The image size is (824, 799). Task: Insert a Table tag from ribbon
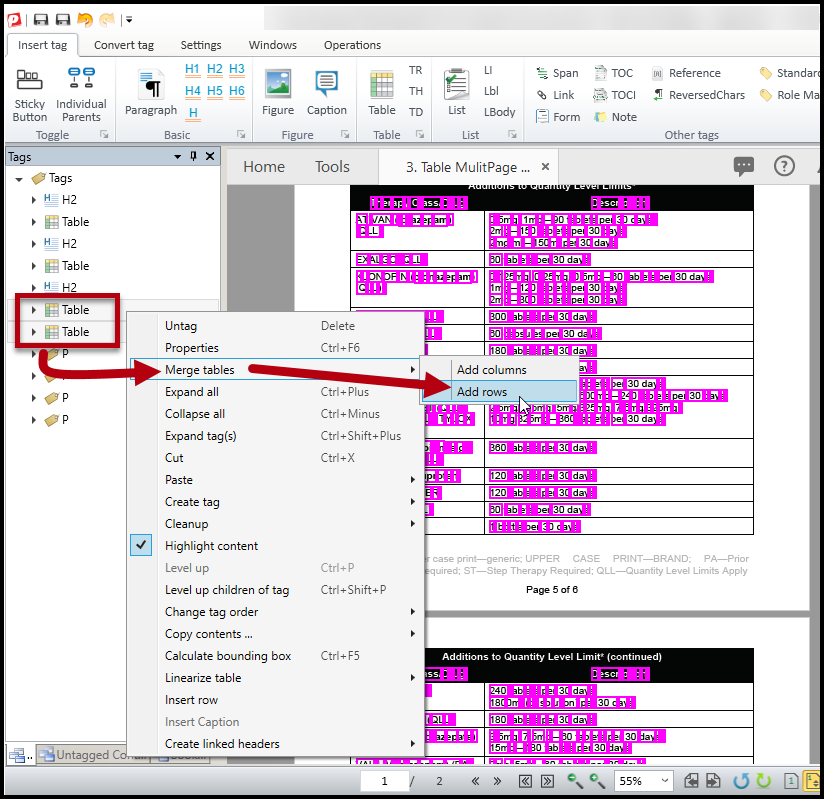point(382,93)
